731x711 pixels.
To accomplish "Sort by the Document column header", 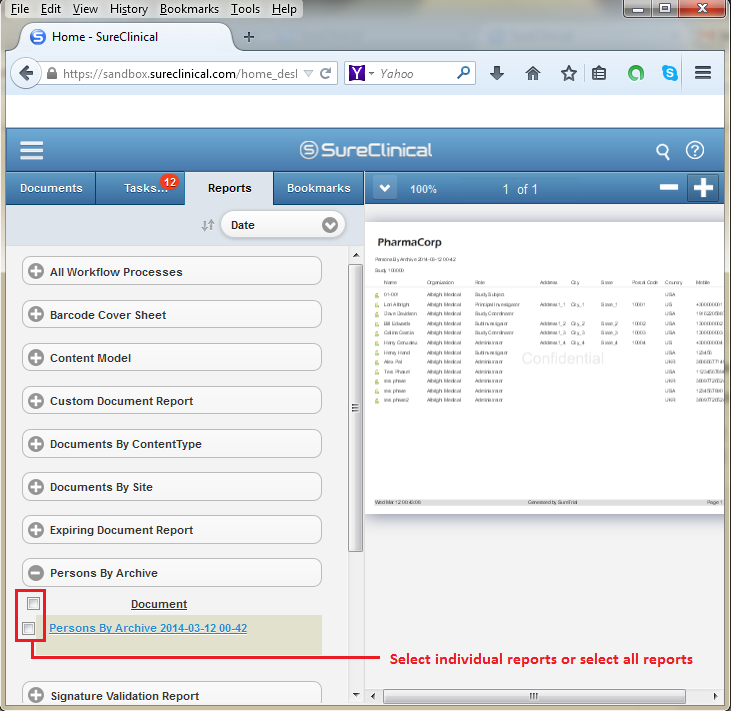I will (x=159, y=604).
